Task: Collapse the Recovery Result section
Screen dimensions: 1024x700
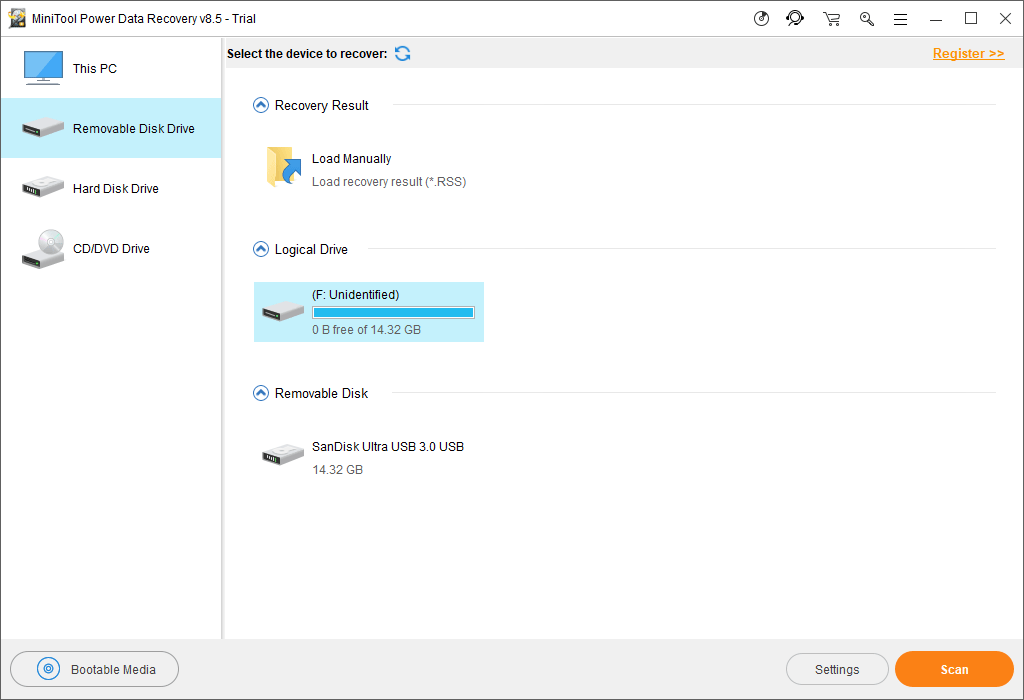Action: (x=261, y=105)
